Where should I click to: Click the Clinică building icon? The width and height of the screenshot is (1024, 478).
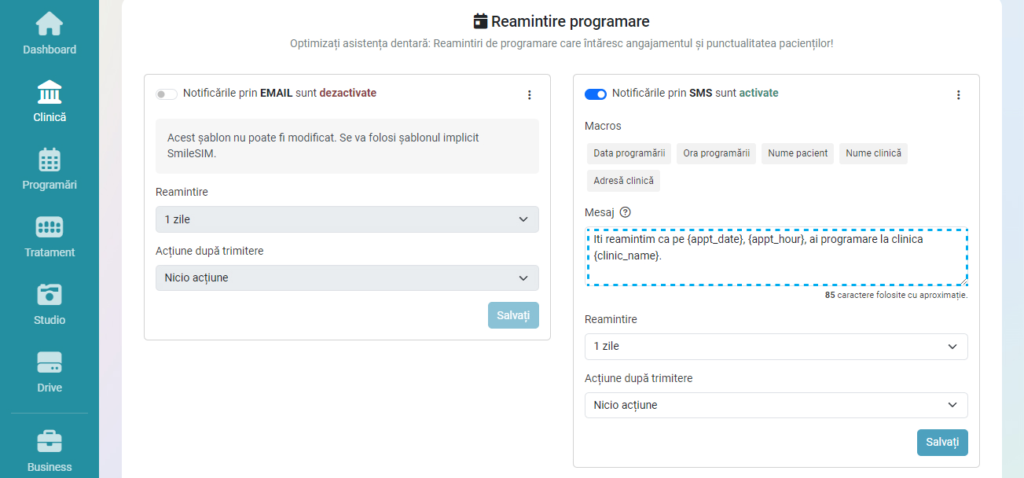coord(49,93)
